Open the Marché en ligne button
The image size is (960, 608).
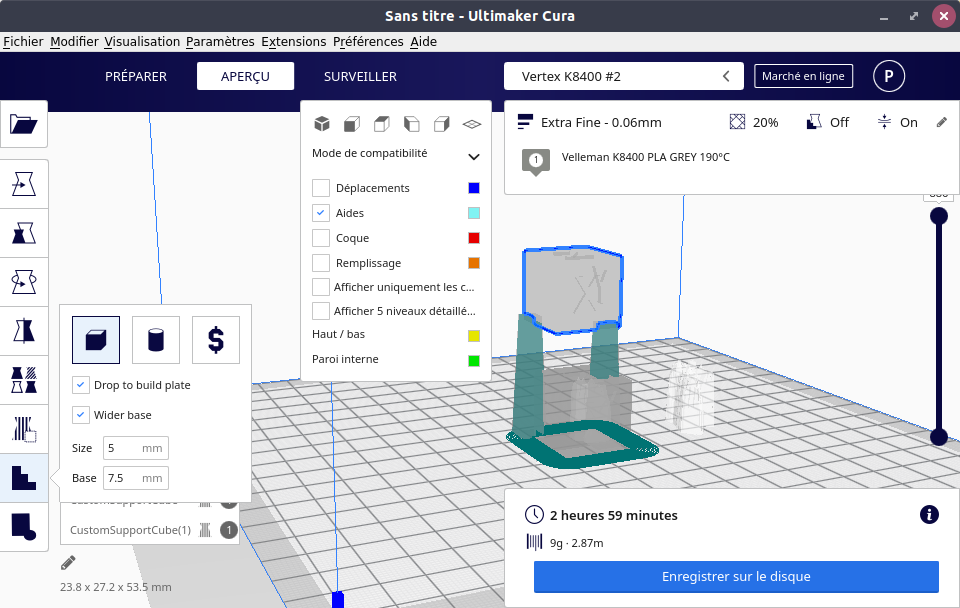pos(803,76)
